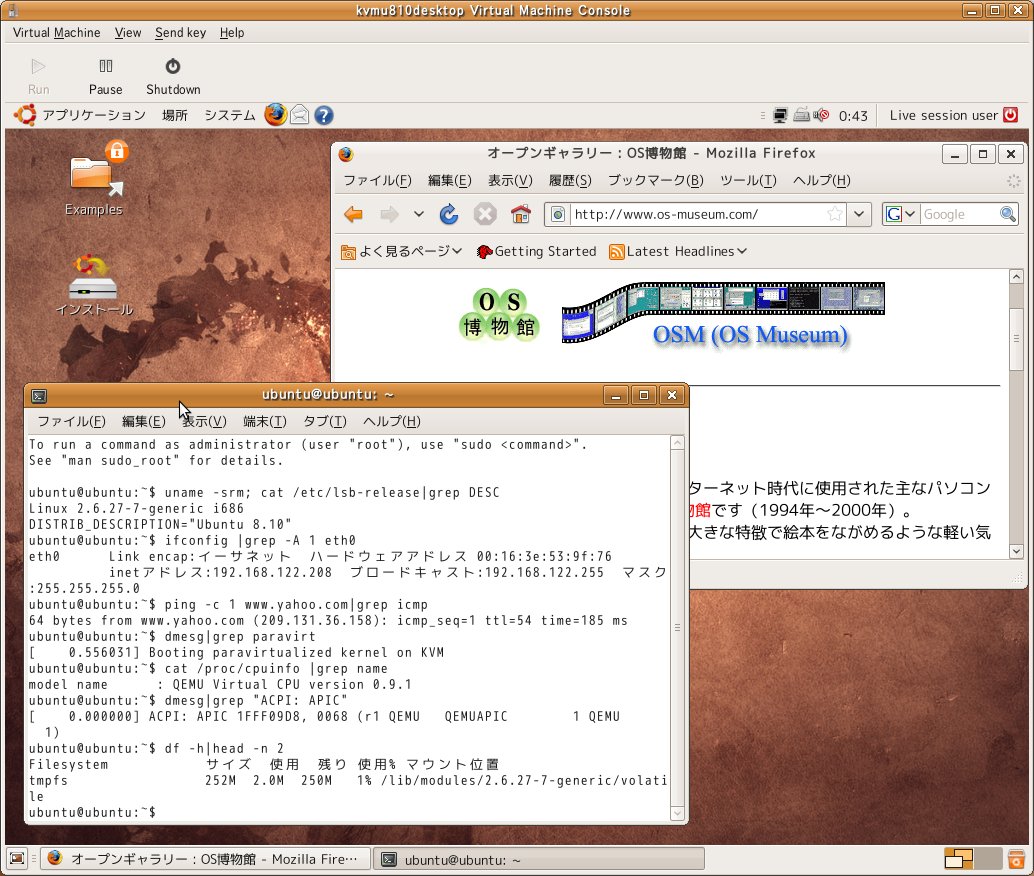Click the ubuntu@ubuntu terminal taskbar button
Image resolution: width=1034 pixels, height=876 pixels.
point(539,859)
